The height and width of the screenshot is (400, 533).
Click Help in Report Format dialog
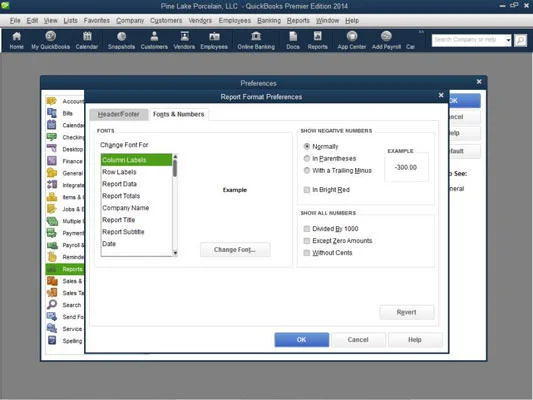[x=415, y=340]
